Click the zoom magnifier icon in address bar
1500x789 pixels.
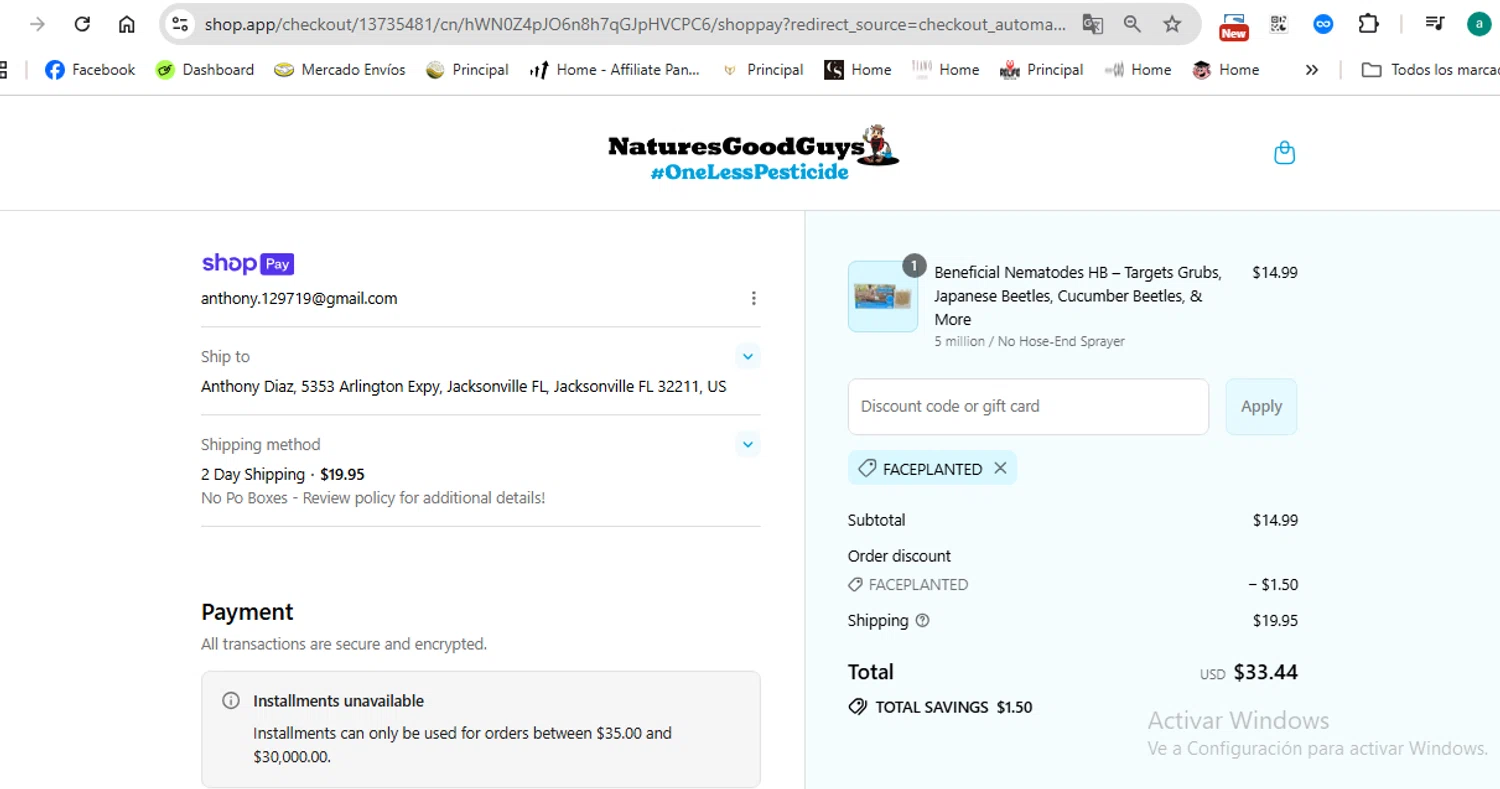[1132, 24]
